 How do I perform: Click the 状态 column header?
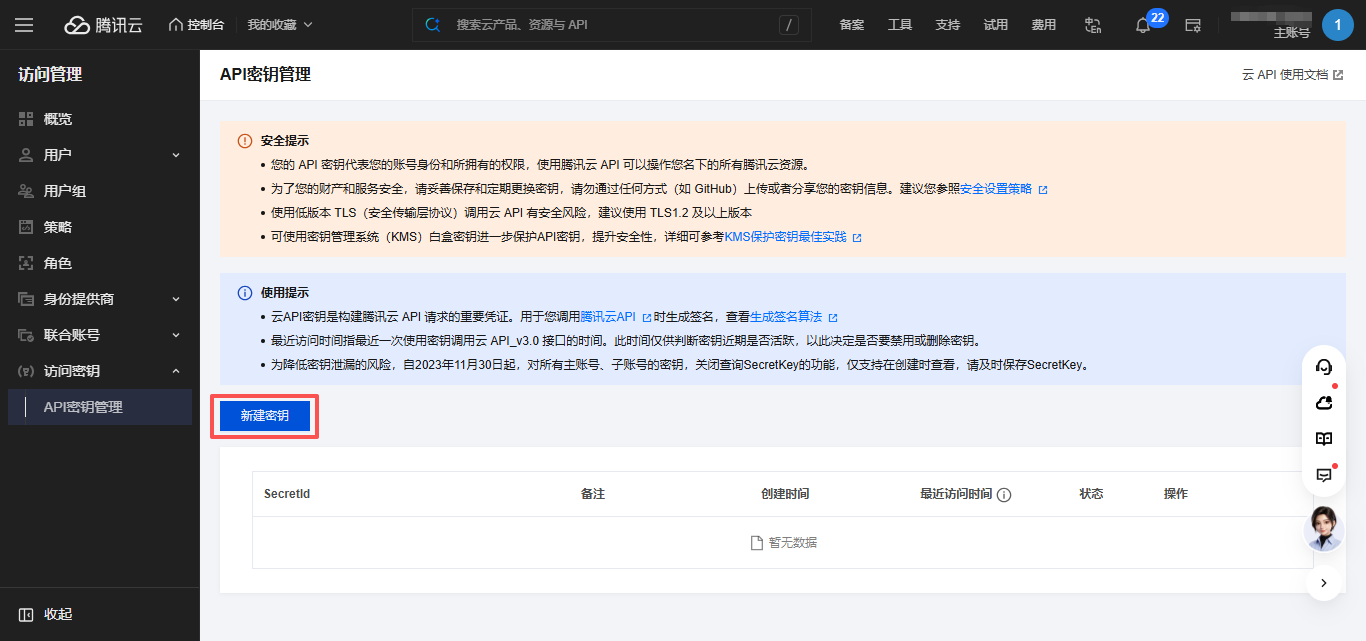point(1091,494)
